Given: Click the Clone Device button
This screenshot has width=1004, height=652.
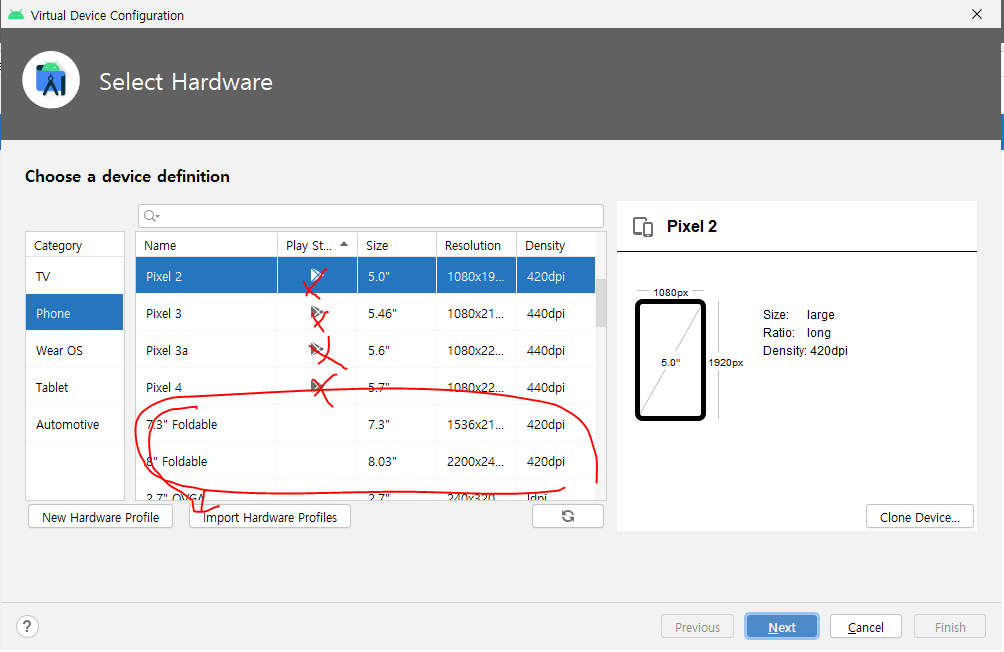Looking at the screenshot, I should pyautogui.click(x=919, y=516).
